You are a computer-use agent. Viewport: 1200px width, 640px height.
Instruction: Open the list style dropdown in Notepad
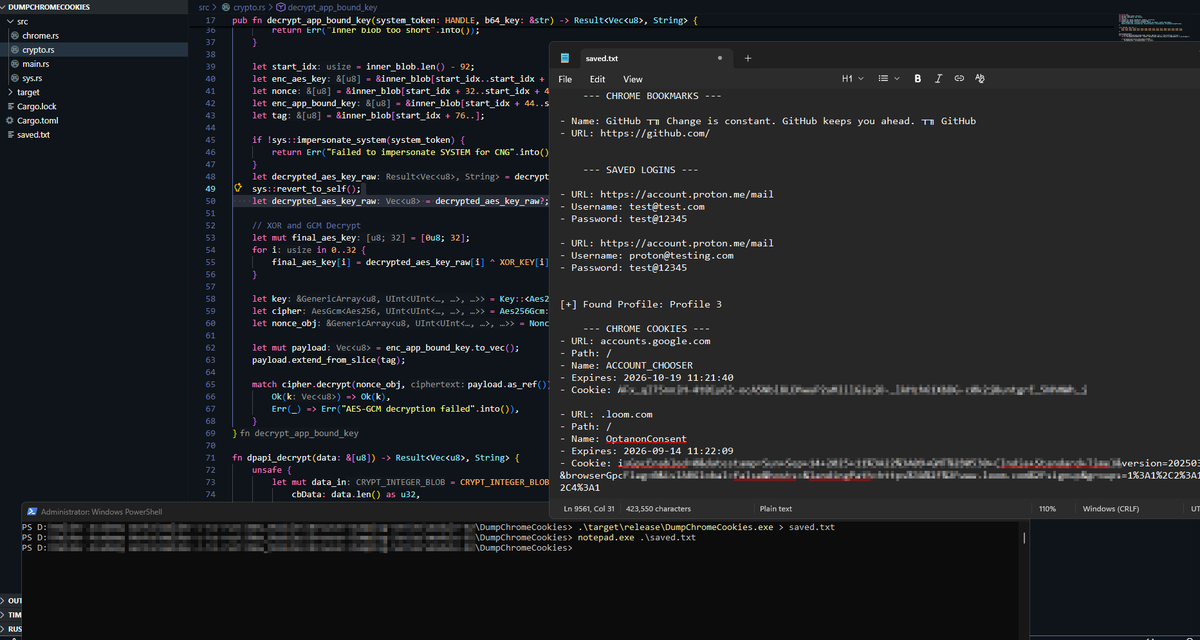(888, 78)
